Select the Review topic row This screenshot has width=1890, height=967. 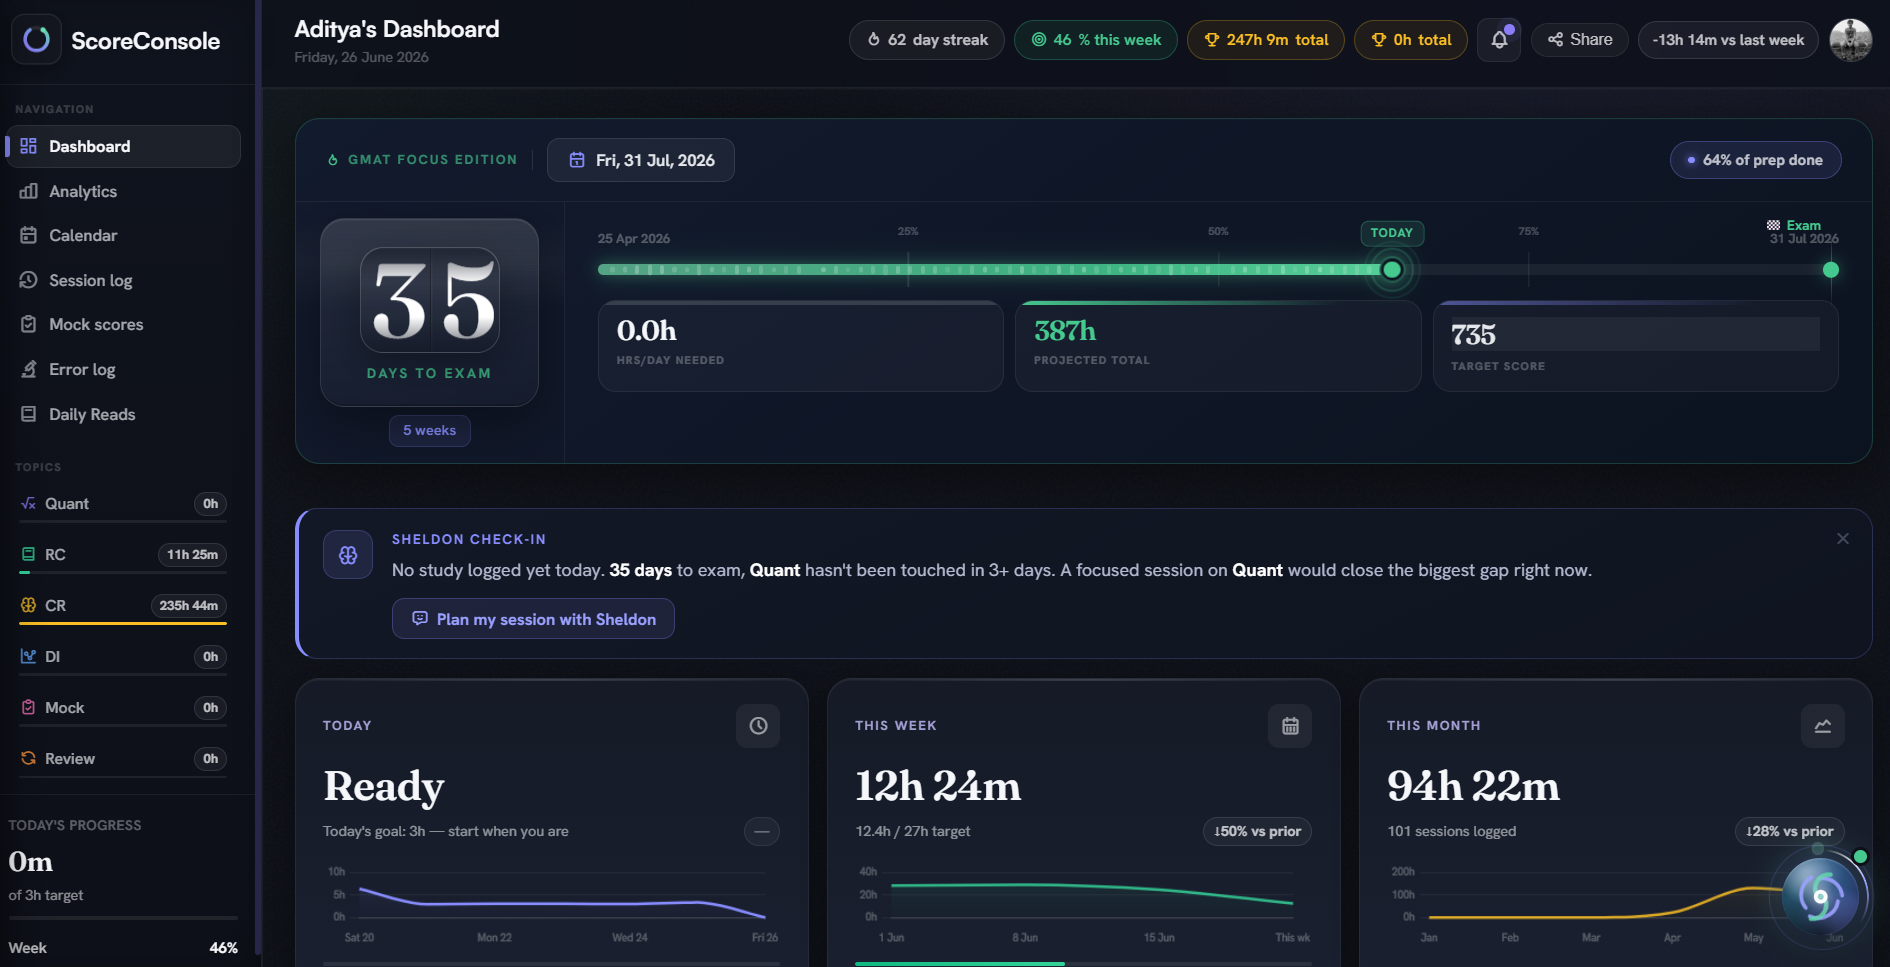tap(123, 759)
